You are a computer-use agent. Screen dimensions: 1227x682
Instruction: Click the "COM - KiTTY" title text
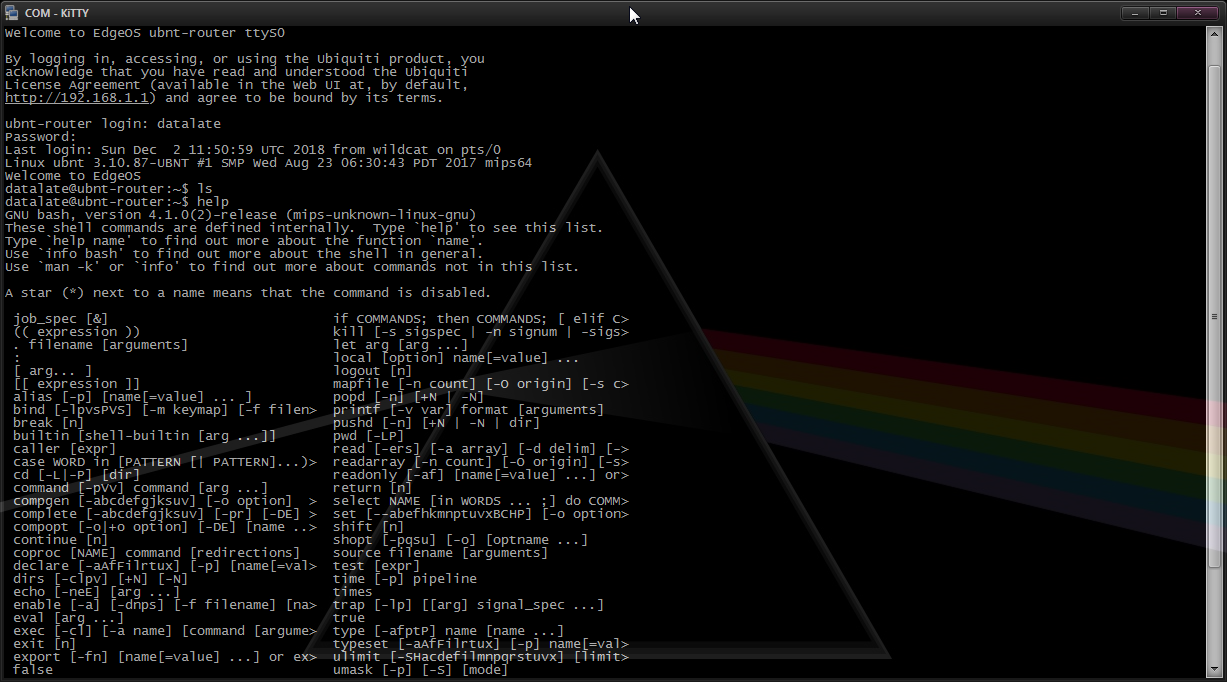pyautogui.click(x=53, y=12)
